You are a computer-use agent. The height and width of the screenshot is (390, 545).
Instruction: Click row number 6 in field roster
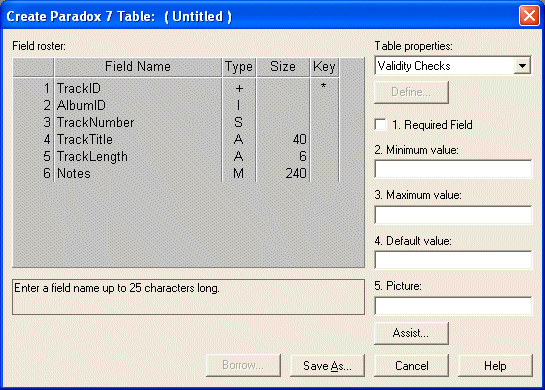pos(47,173)
